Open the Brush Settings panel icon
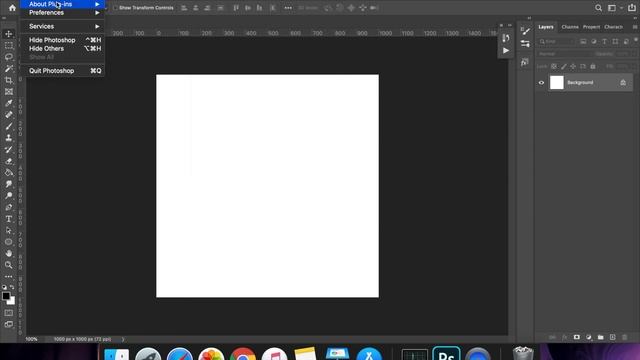 coord(525,31)
